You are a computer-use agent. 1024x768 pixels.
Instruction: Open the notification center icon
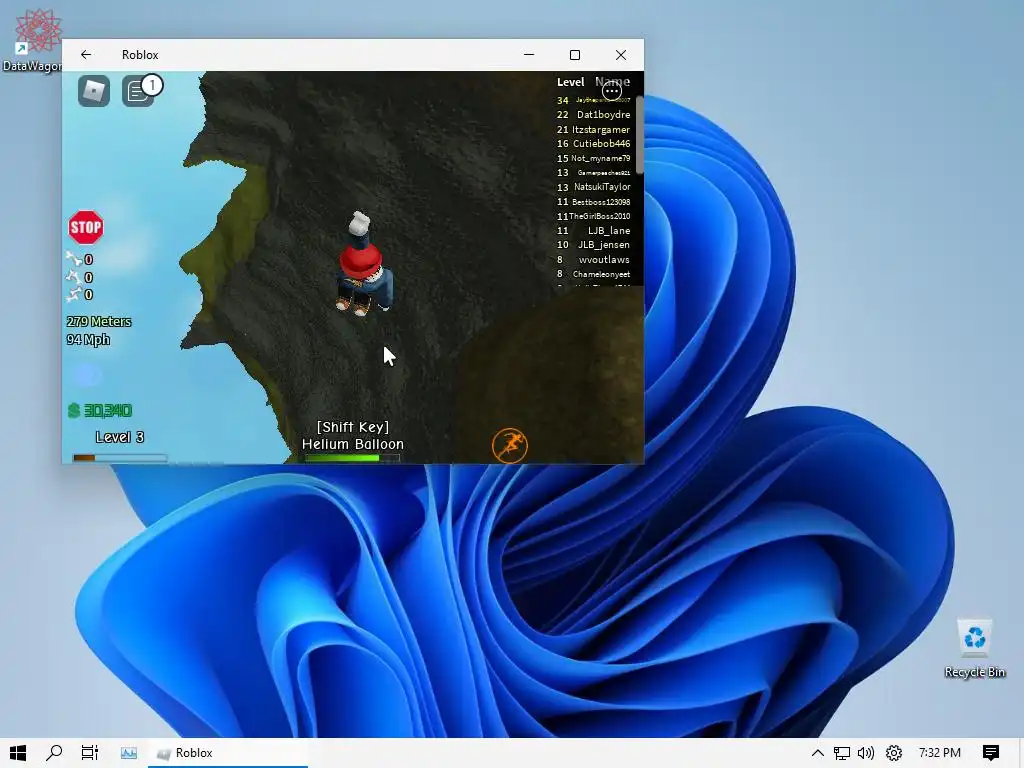[x=991, y=753]
